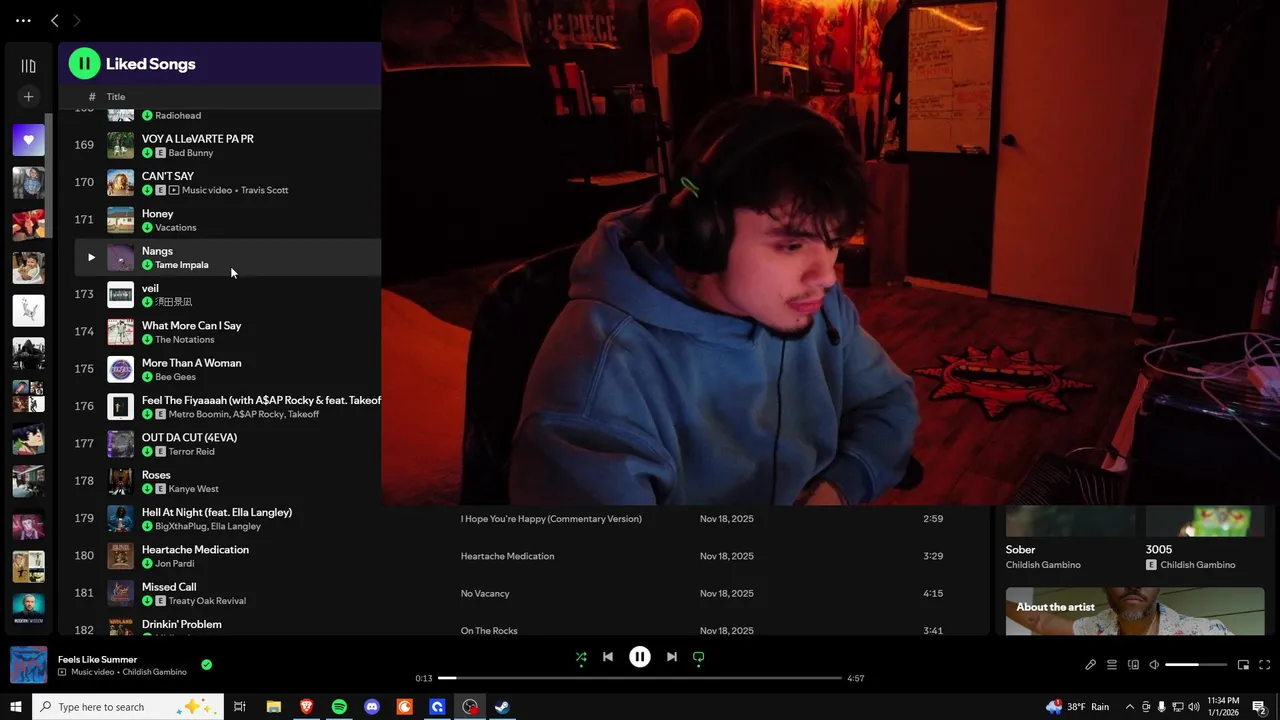Open the 3005 card by Childish Gambino
The width and height of the screenshot is (1280, 720).
1205,540
